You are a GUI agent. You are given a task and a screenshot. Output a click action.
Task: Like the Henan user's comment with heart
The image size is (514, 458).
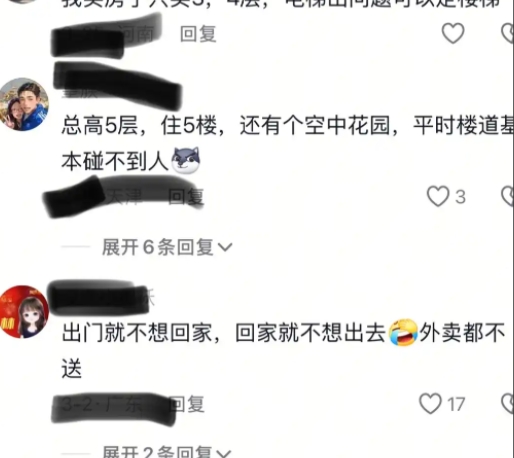tap(453, 33)
